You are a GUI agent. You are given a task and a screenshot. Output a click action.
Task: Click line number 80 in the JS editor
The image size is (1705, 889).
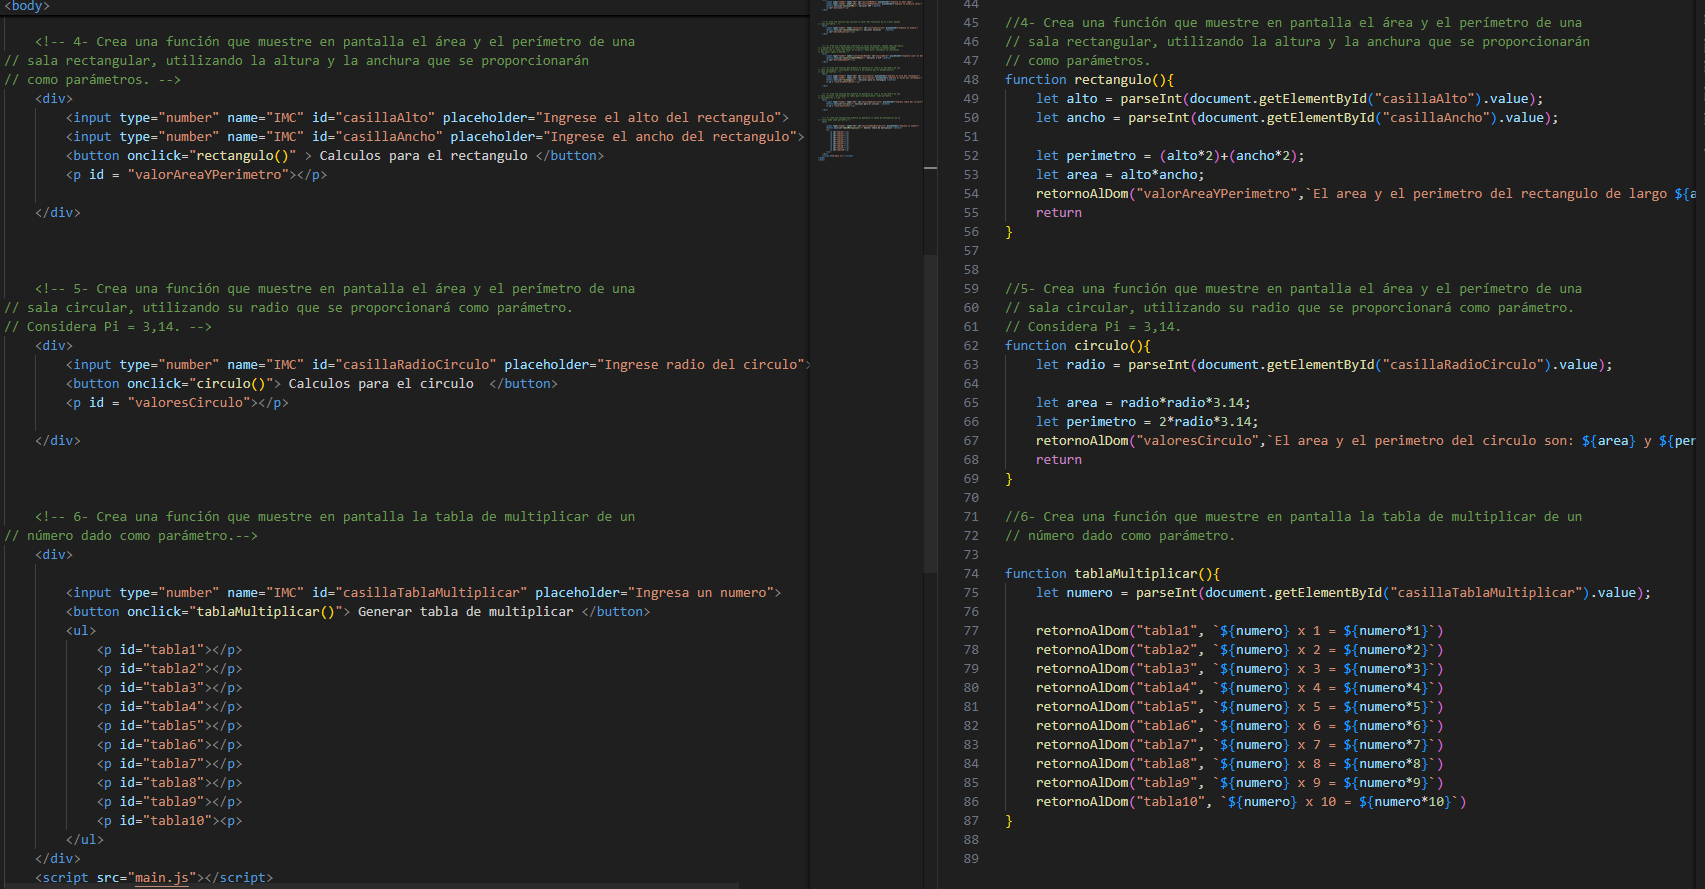[971, 688]
